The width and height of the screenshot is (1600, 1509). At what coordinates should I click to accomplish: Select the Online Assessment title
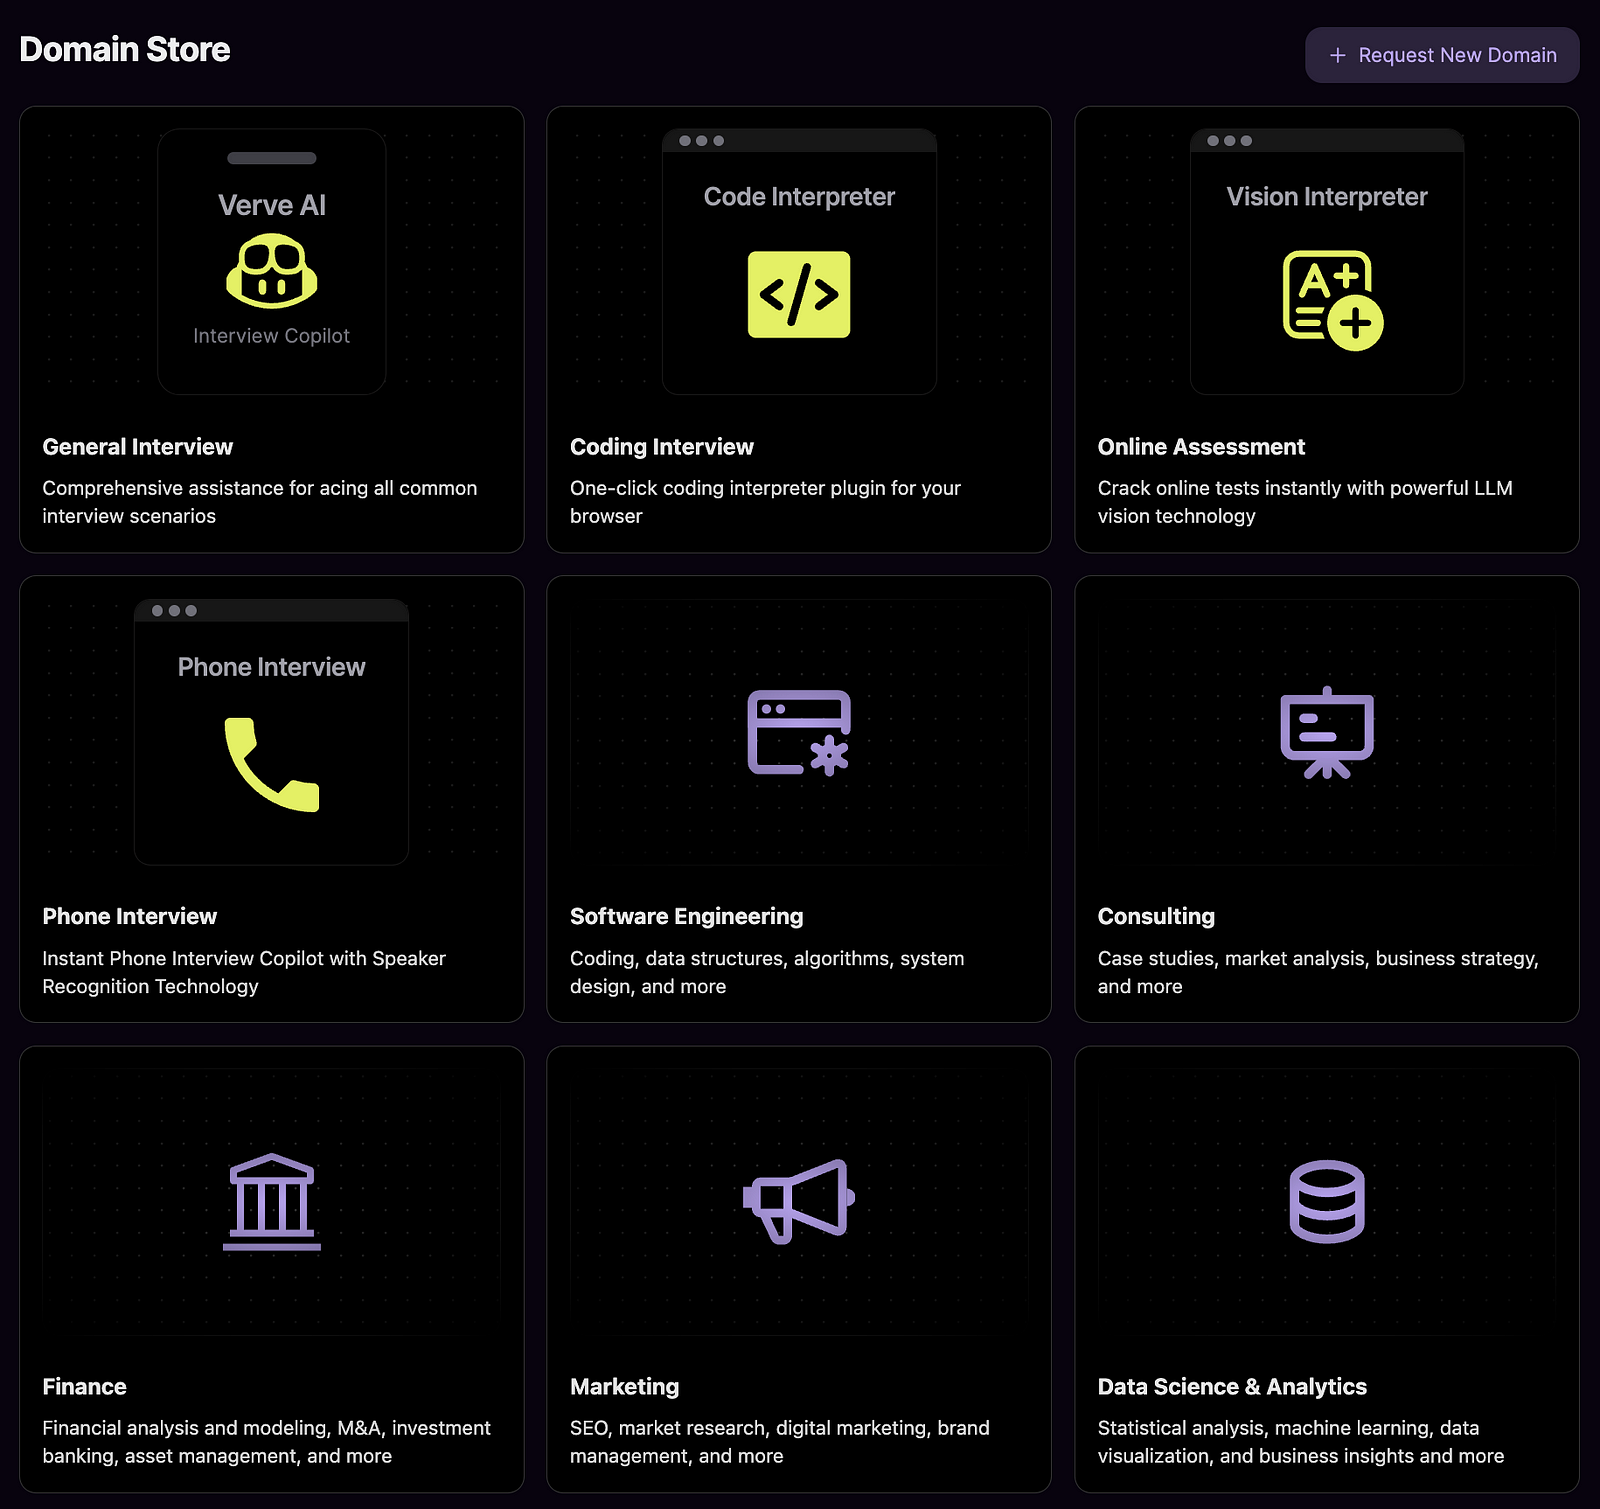coord(1200,447)
